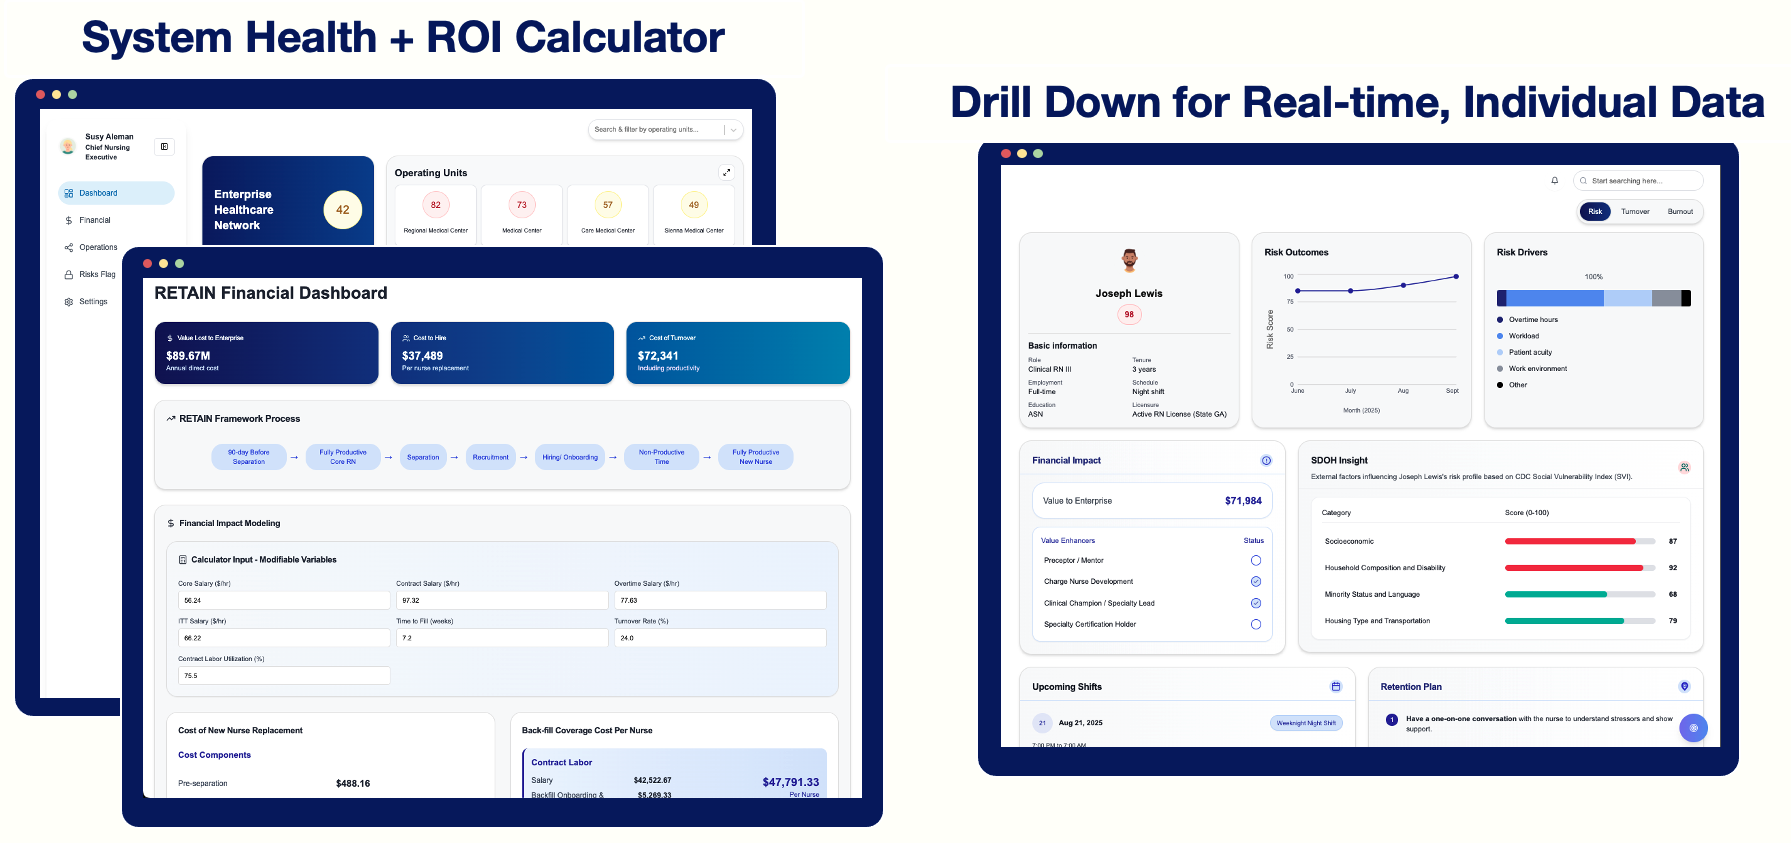Toggle Clinical Champion / Specialty Lead status
The height and width of the screenshot is (843, 1791).
[x=1256, y=603]
